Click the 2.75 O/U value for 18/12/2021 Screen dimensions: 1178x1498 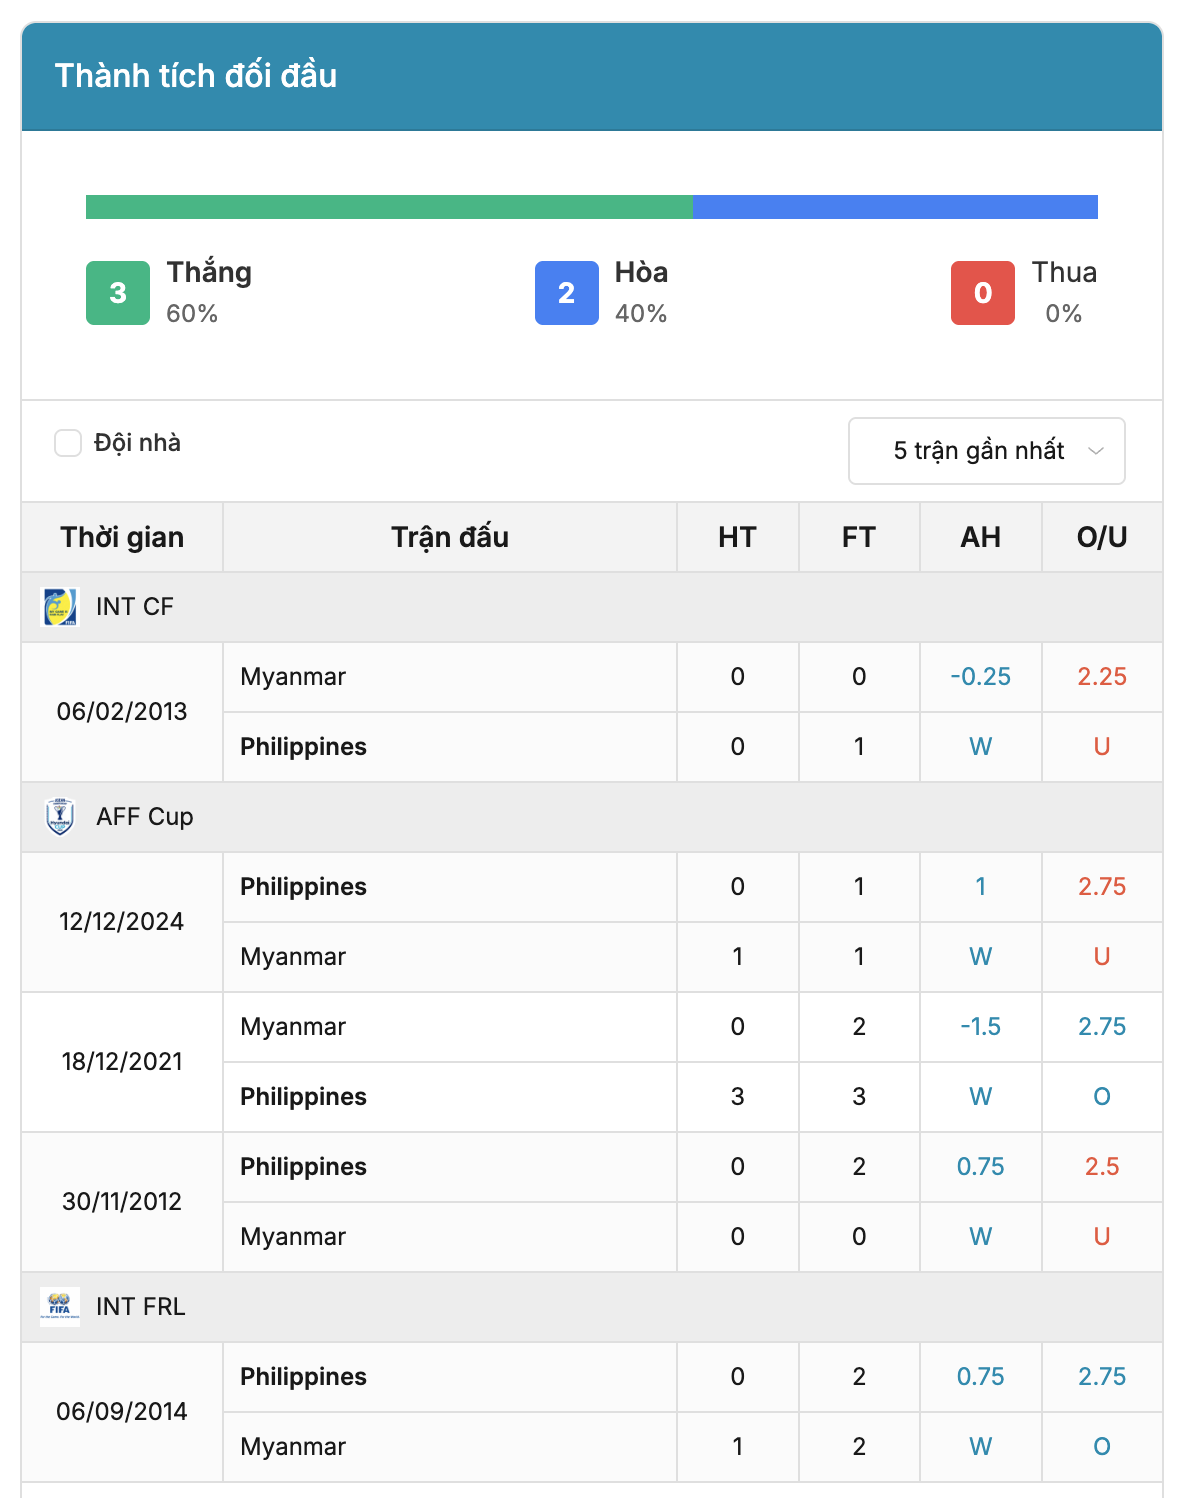1102,1027
